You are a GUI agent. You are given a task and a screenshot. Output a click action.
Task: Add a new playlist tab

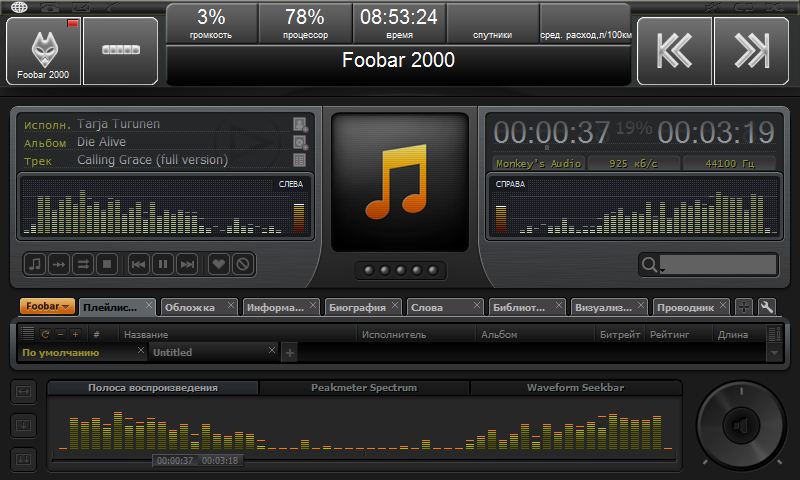(290, 352)
